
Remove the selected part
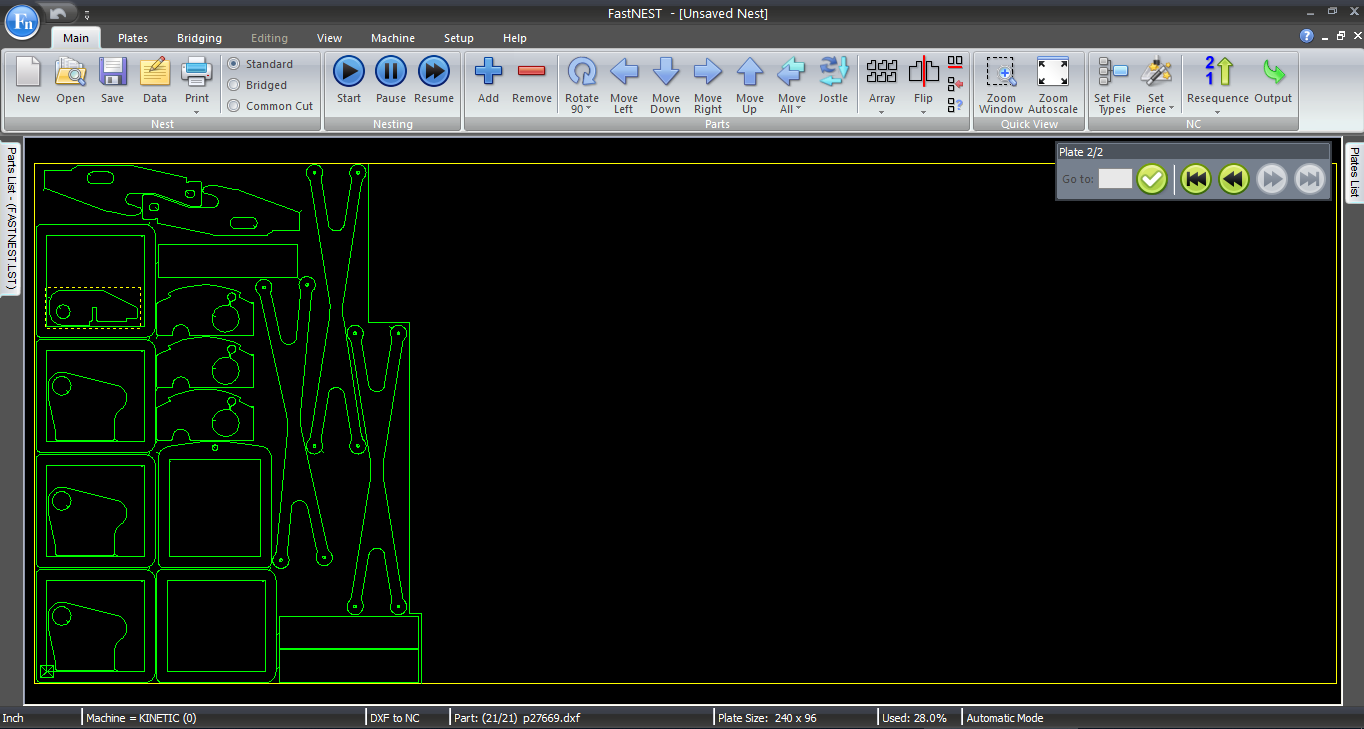[531, 80]
